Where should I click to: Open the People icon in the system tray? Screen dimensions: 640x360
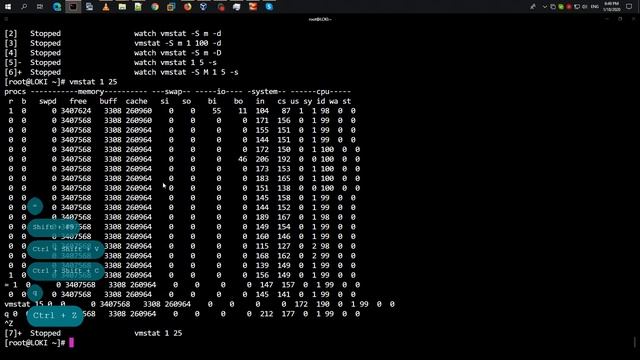tap(533, 7)
